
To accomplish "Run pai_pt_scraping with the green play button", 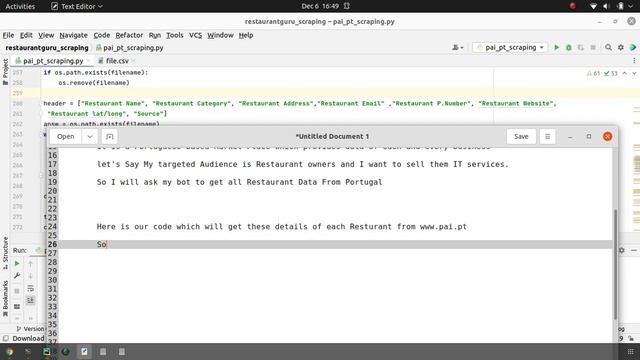I will pyautogui.click(x=556, y=48).
